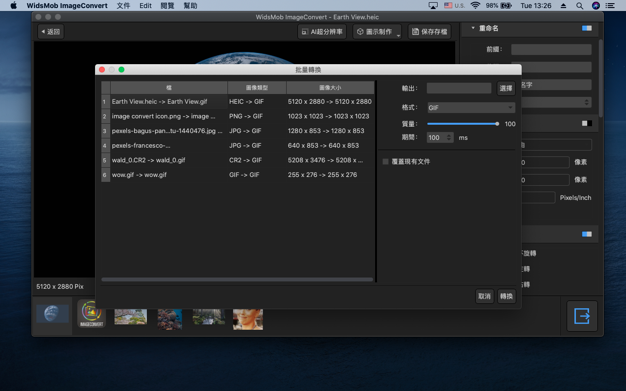Open the Edit menu
626x391 pixels.
(145, 6)
